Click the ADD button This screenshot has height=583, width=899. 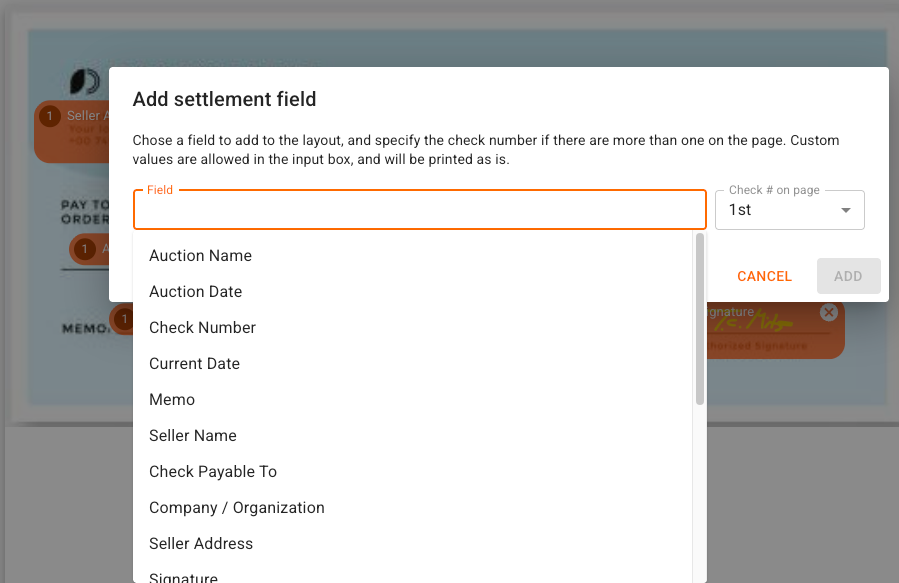(848, 276)
